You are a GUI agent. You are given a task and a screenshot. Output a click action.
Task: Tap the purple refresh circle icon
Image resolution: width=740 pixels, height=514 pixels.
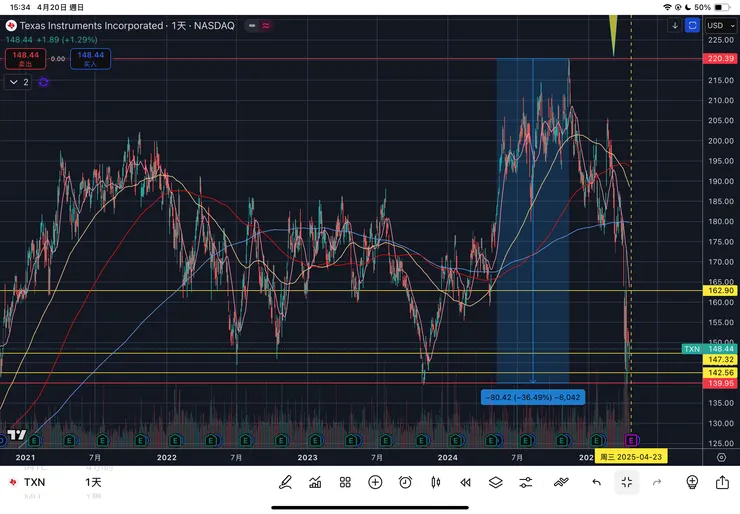click(43, 82)
